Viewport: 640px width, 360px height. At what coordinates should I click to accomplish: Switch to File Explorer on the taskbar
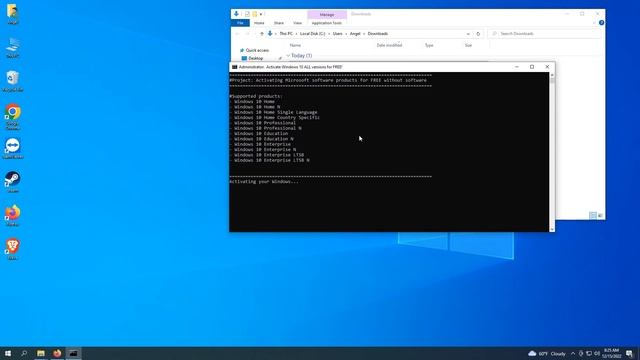click(41, 353)
